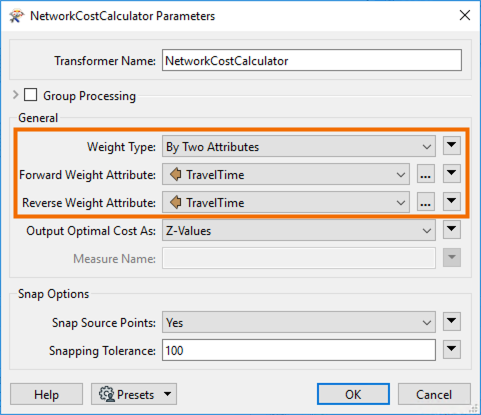This screenshot has width=481, height=415.
Task: Click the FME application icon in title bar
Action: [17, 16]
